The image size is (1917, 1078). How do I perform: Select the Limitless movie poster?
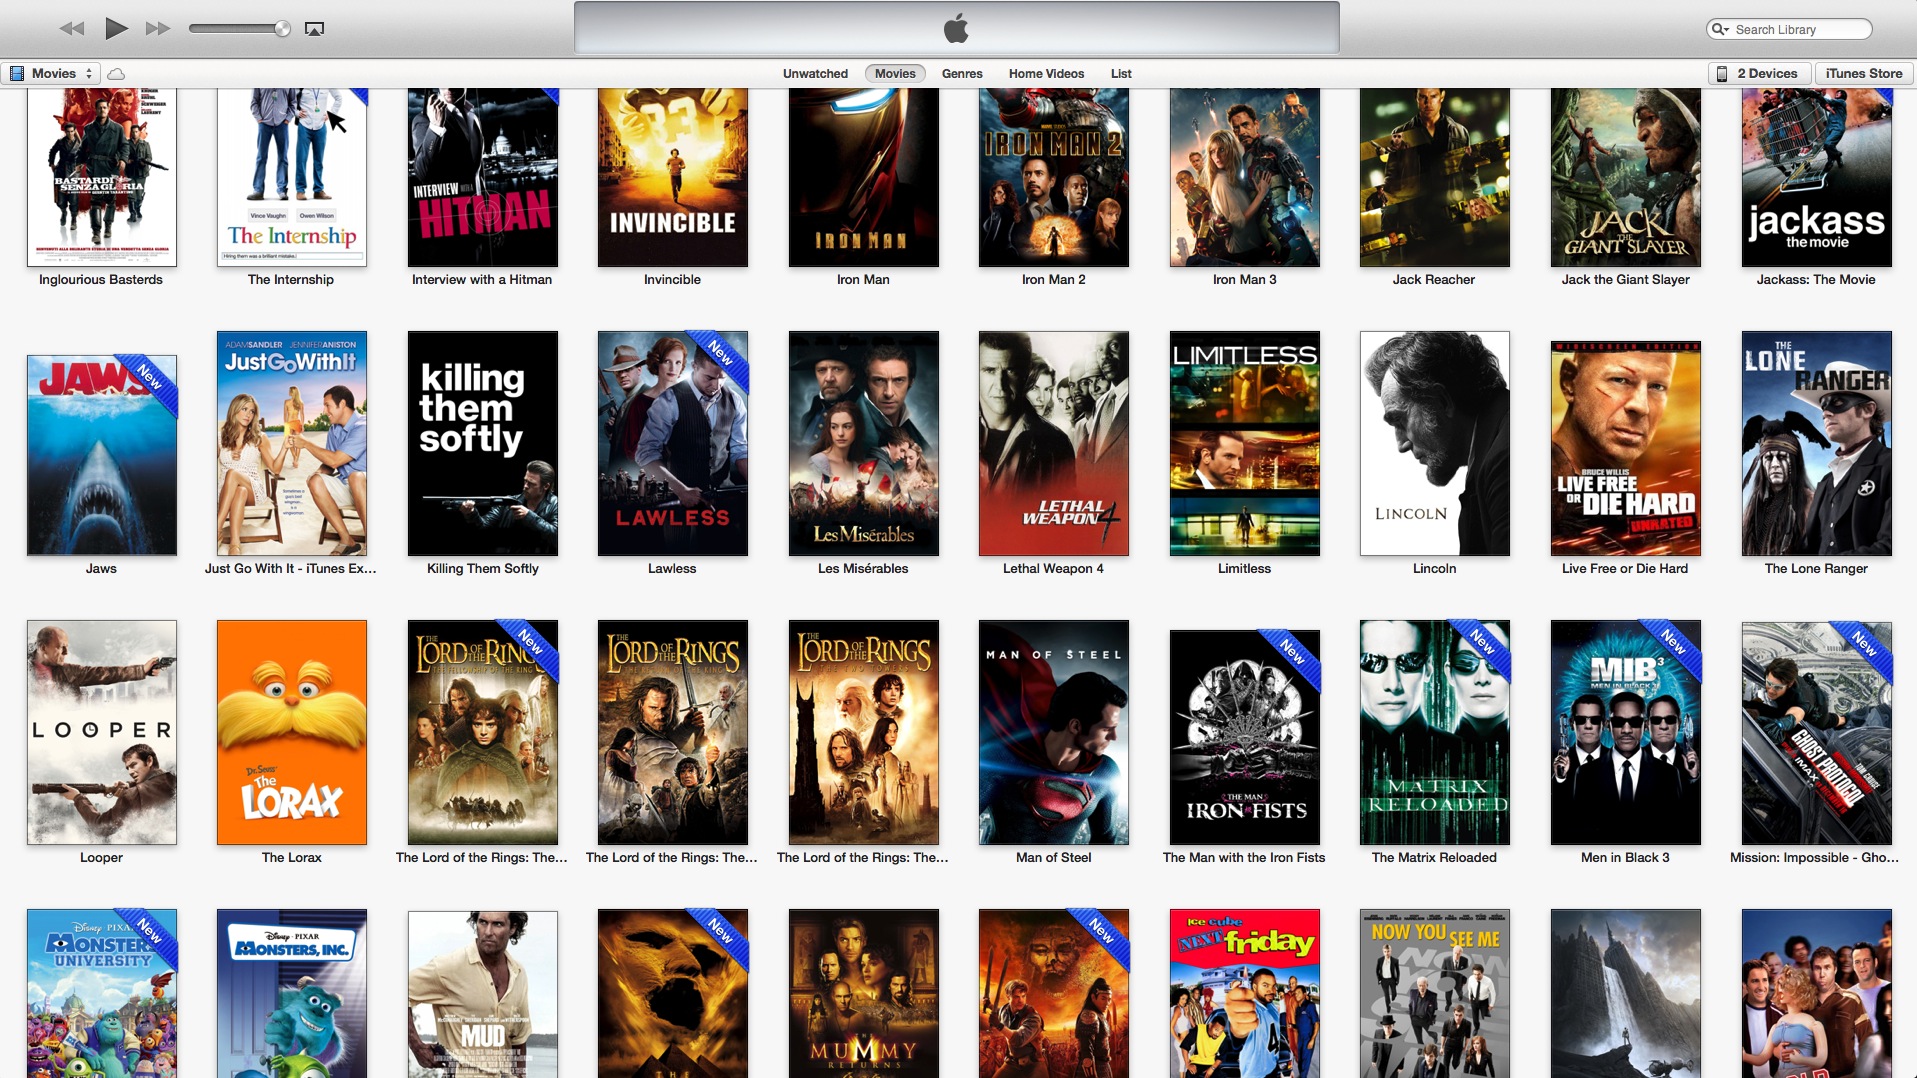click(x=1245, y=443)
